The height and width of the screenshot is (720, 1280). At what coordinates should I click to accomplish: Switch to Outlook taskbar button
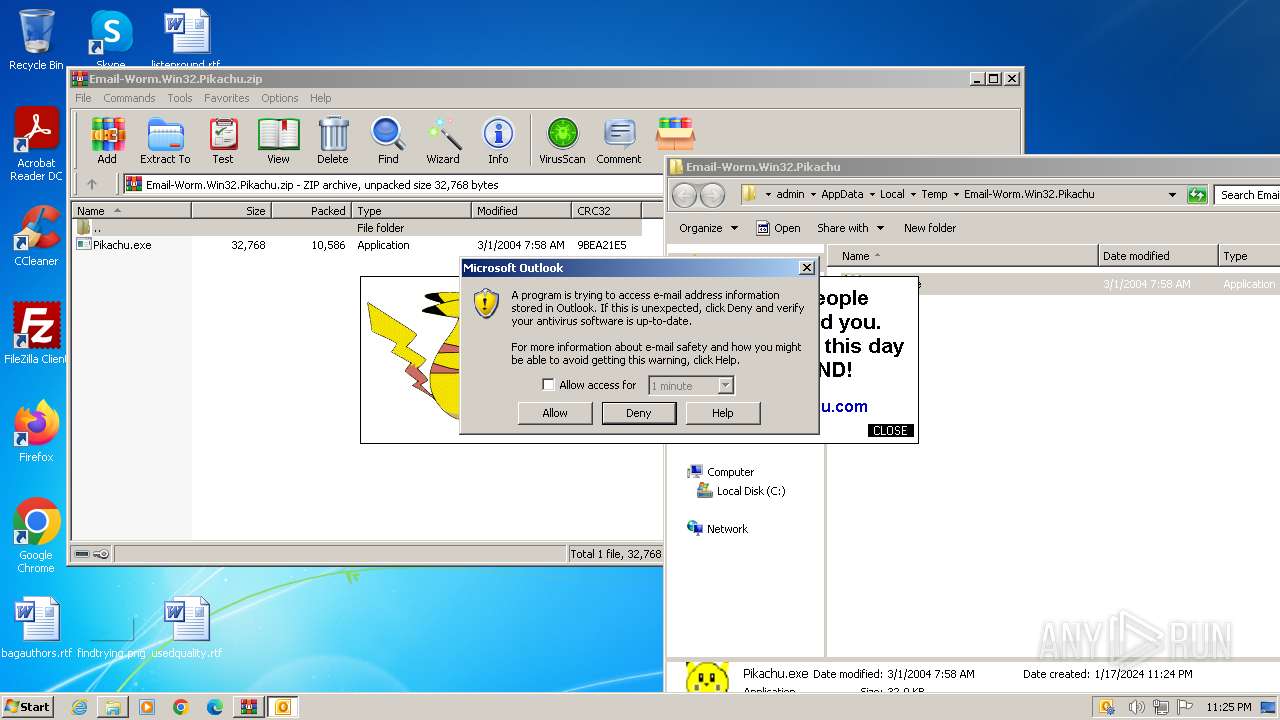point(282,707)
